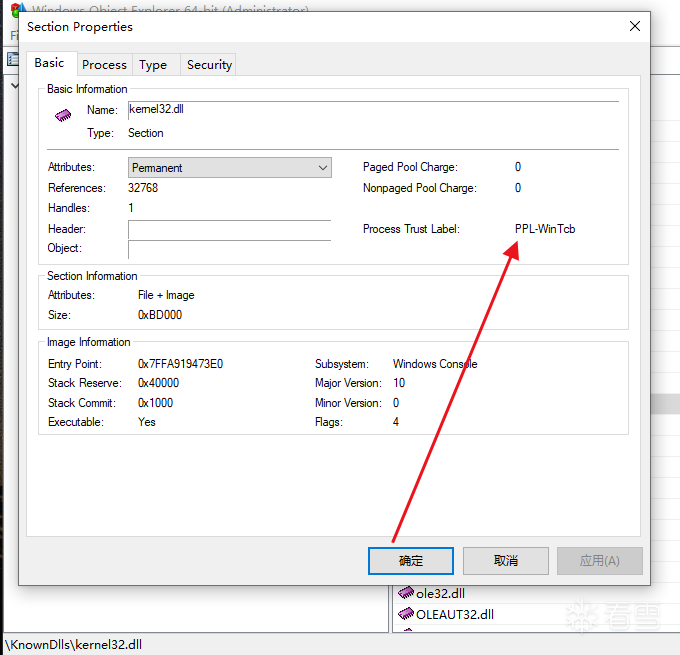Click the Header input field
The width and height of the screenshot is (680, 655).
229,229
